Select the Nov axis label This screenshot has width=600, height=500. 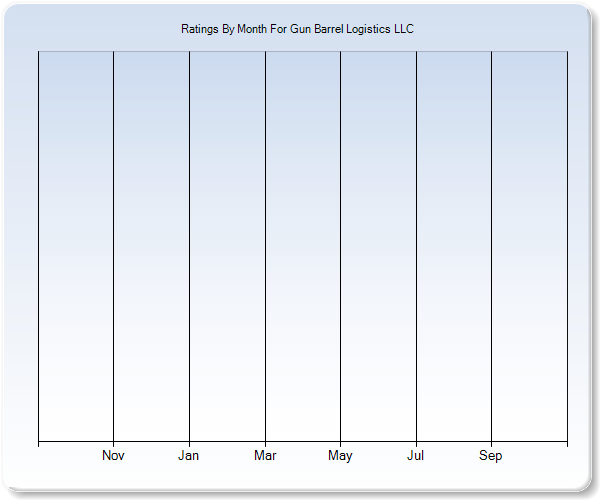tap(114, 456)
